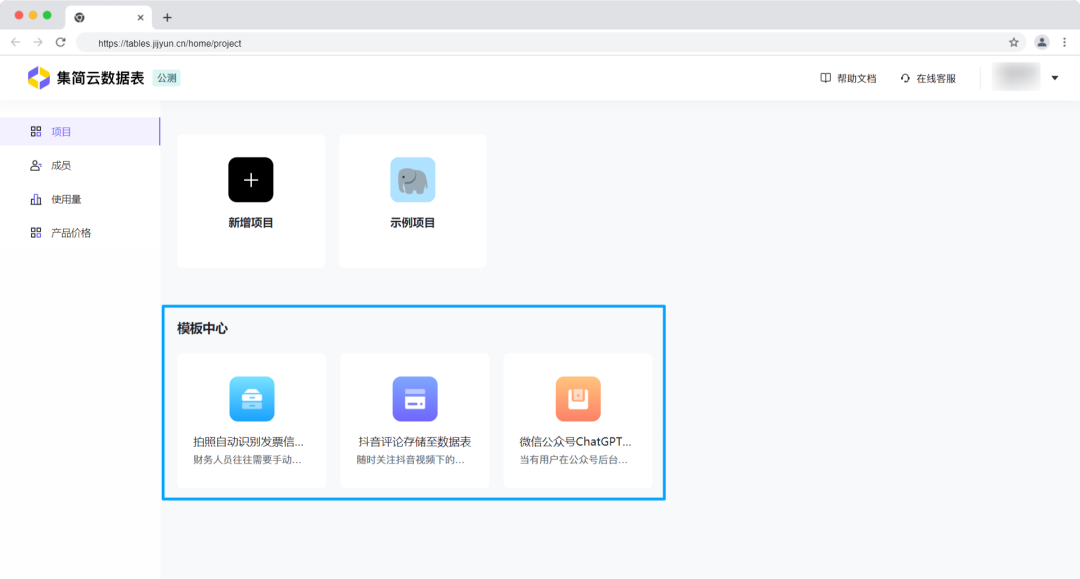The height and width of the screenshot is (579, 1080).
Task: Click the headset icon beside 在线客服
Action: [x=905, y=78]
